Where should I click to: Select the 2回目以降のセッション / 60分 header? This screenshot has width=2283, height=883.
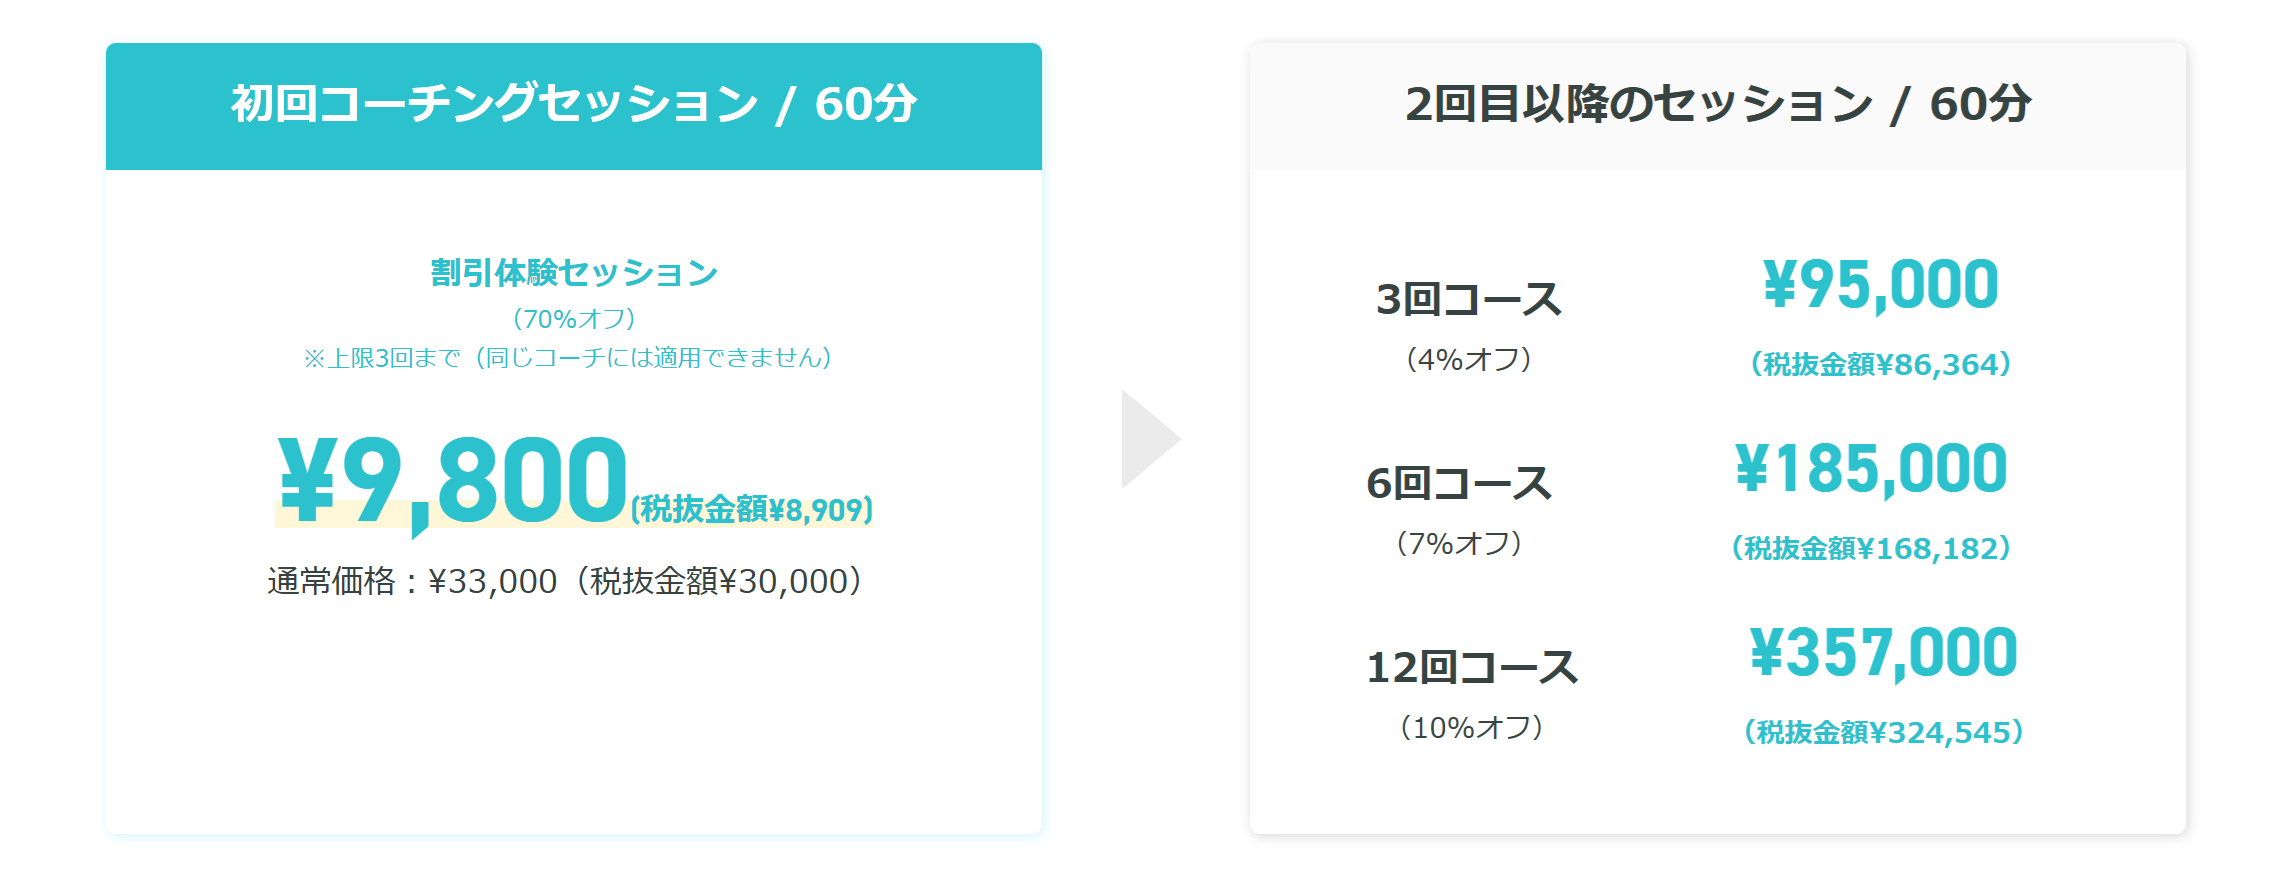tap(1717, 106)
